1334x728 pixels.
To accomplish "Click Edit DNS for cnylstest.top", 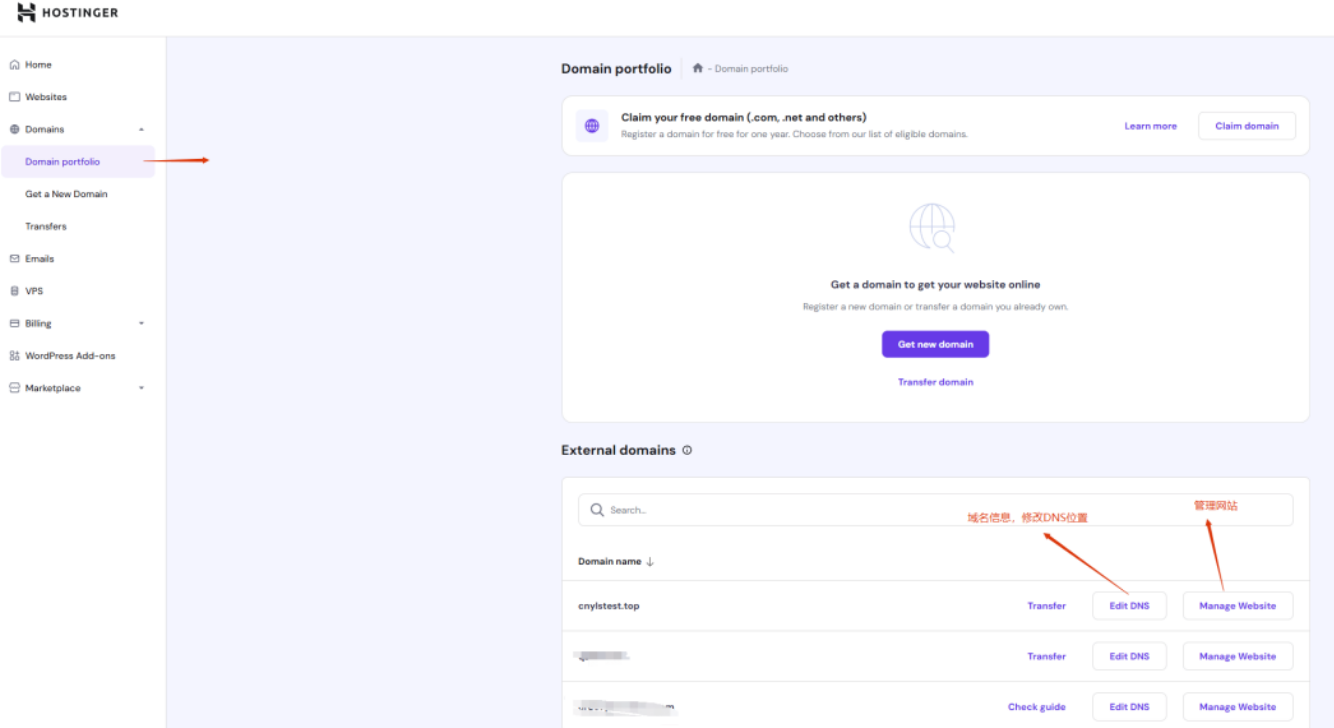I will pos(1129,606).
